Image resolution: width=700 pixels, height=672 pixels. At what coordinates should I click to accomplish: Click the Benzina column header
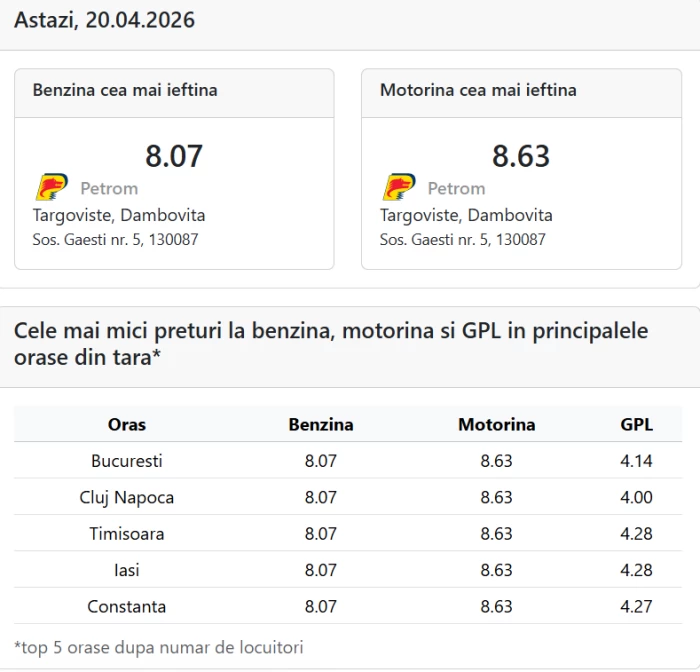321,424
